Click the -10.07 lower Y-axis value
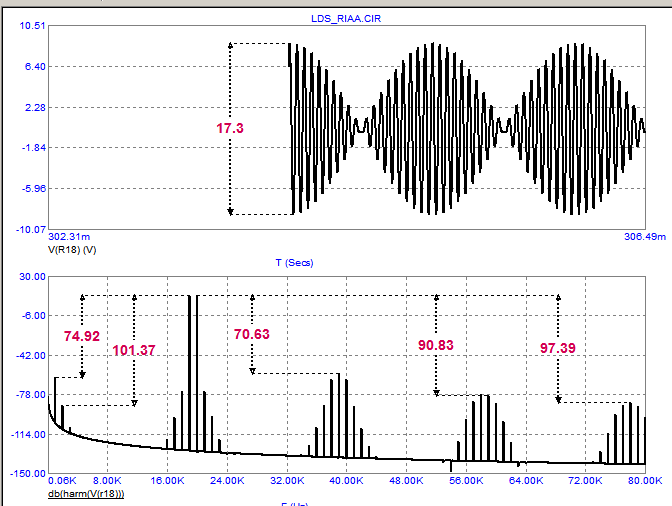 [x=31, y=230]
